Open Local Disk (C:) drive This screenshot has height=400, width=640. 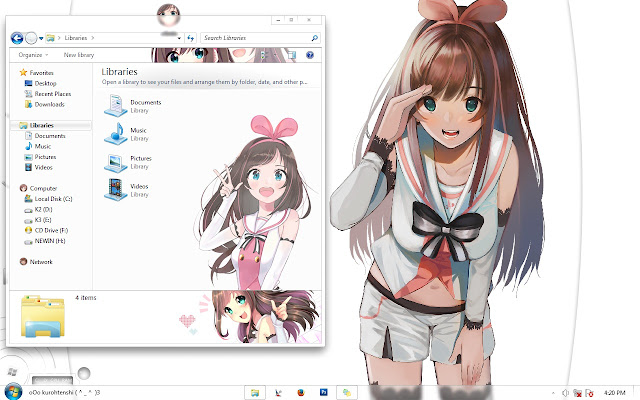click(x=53, y=199)
